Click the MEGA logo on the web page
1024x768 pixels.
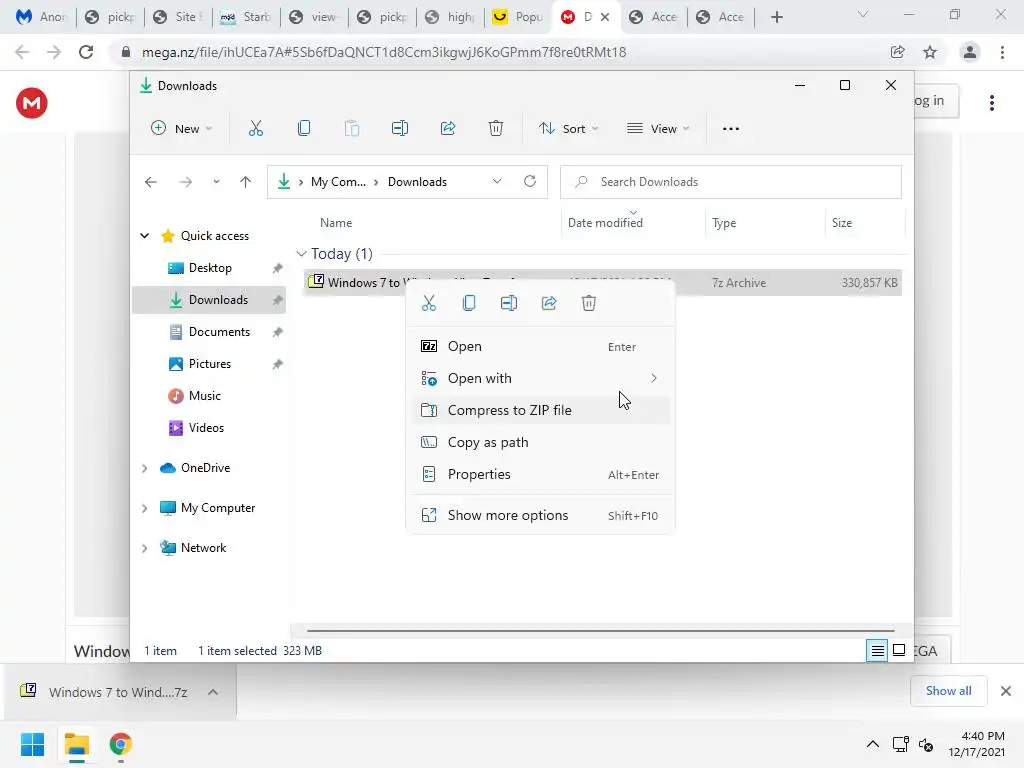[x=31, y=103]
